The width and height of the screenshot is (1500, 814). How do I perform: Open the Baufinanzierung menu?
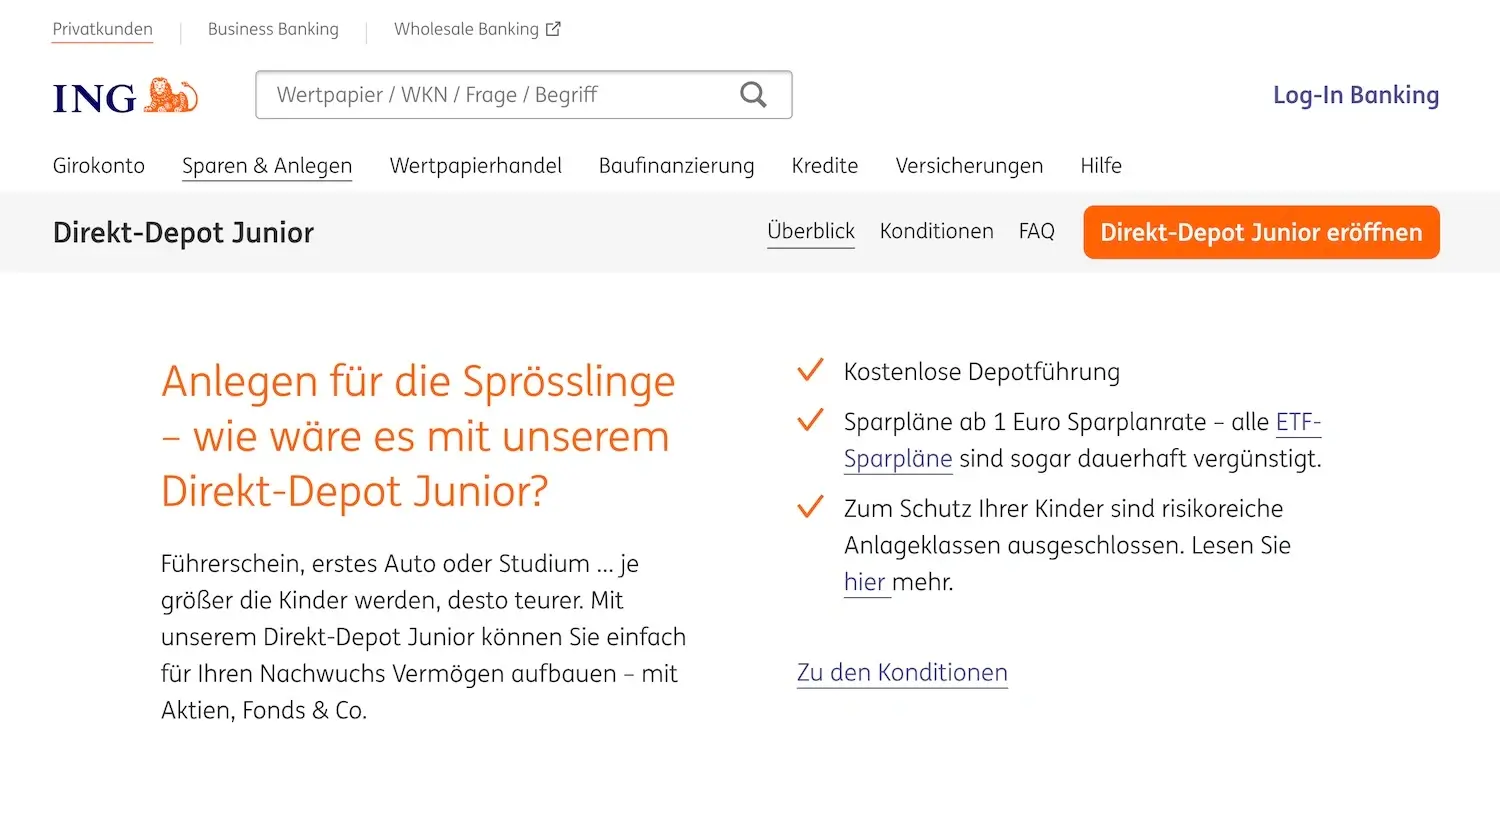(677, 166)
